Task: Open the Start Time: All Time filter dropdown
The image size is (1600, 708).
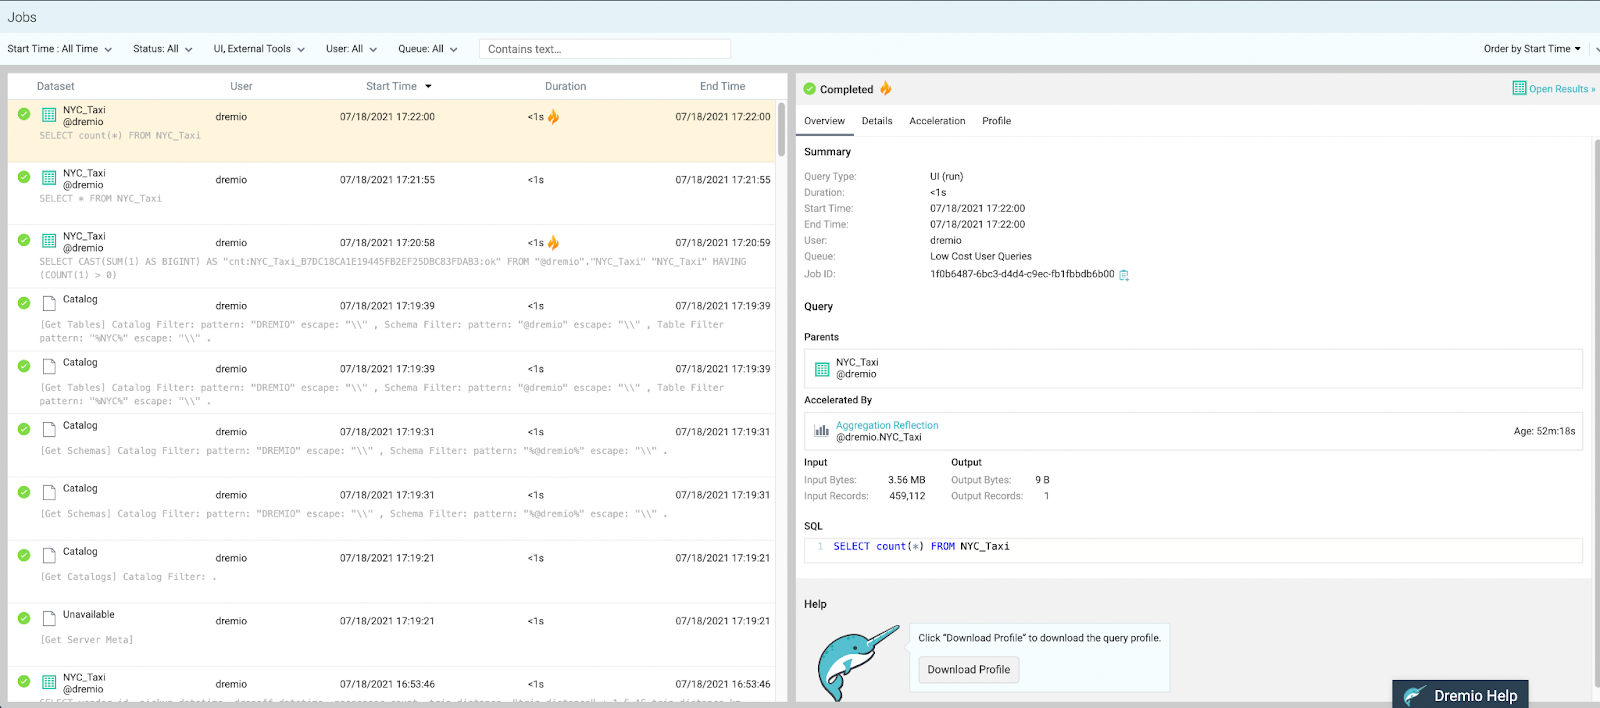Action: 60,49
